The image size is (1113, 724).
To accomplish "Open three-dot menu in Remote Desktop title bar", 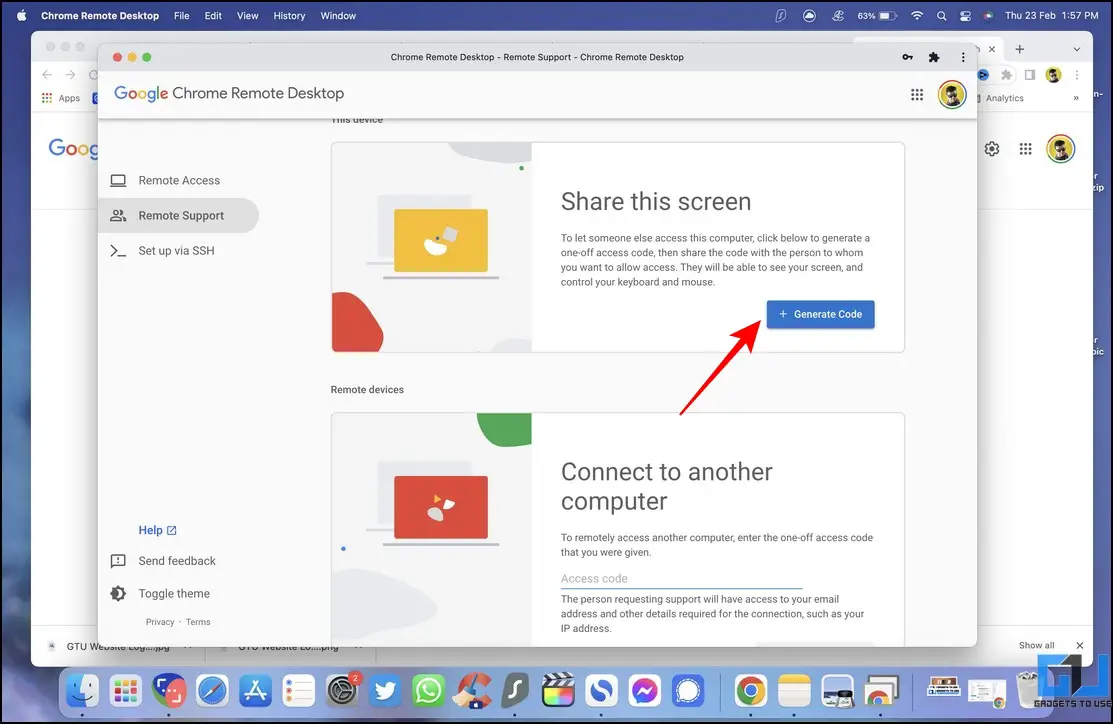I will coord(963,57).
